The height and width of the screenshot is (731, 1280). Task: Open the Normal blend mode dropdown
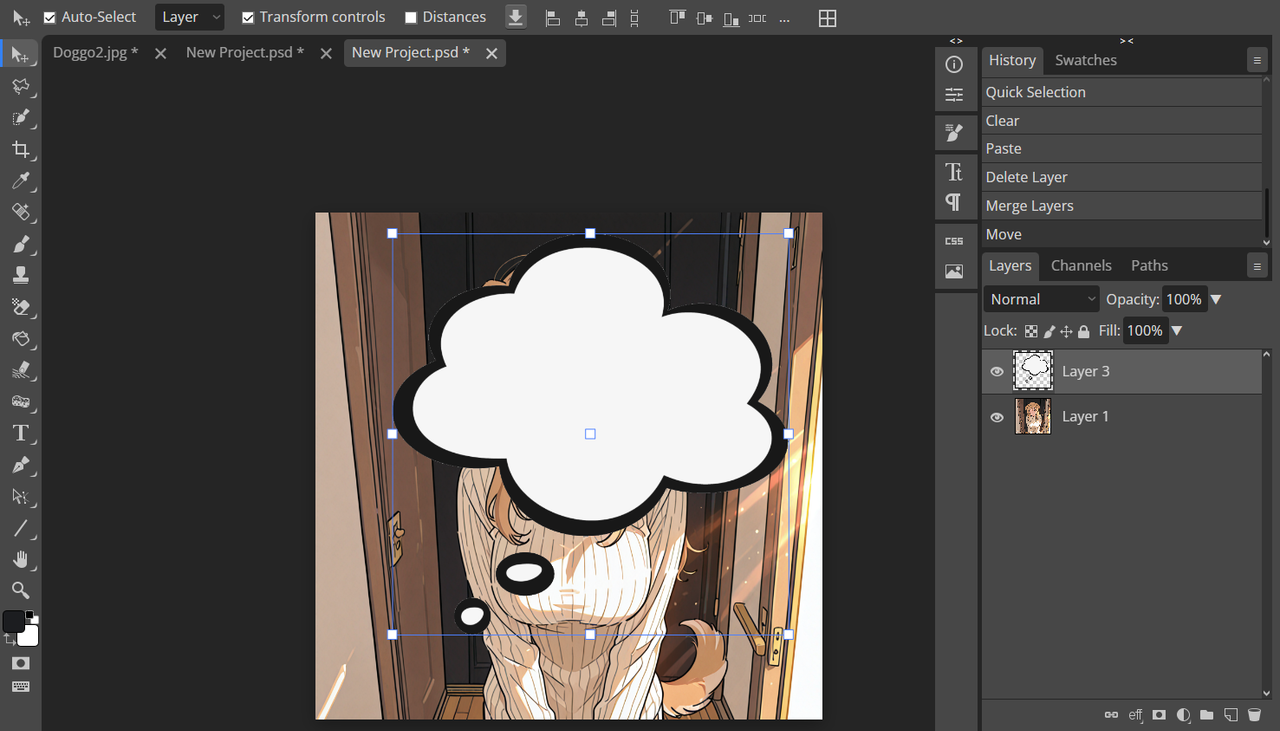(x=1042, y=299)
